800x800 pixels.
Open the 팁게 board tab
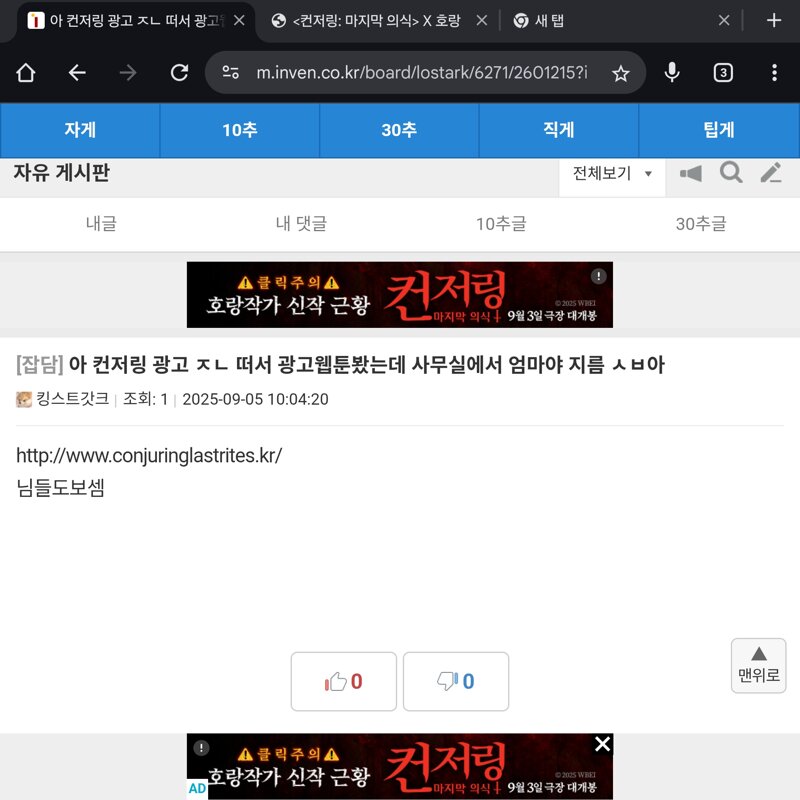click(719, 130)
